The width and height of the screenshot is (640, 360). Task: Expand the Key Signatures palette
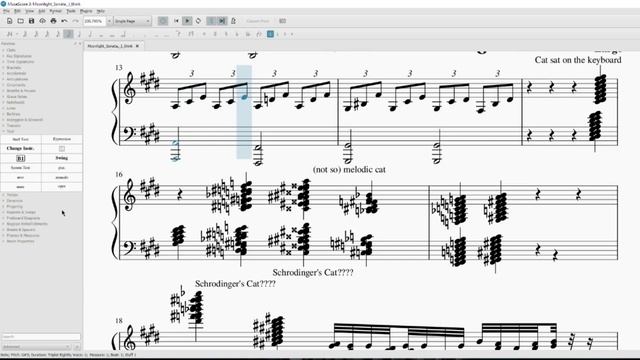pos(19,56)
